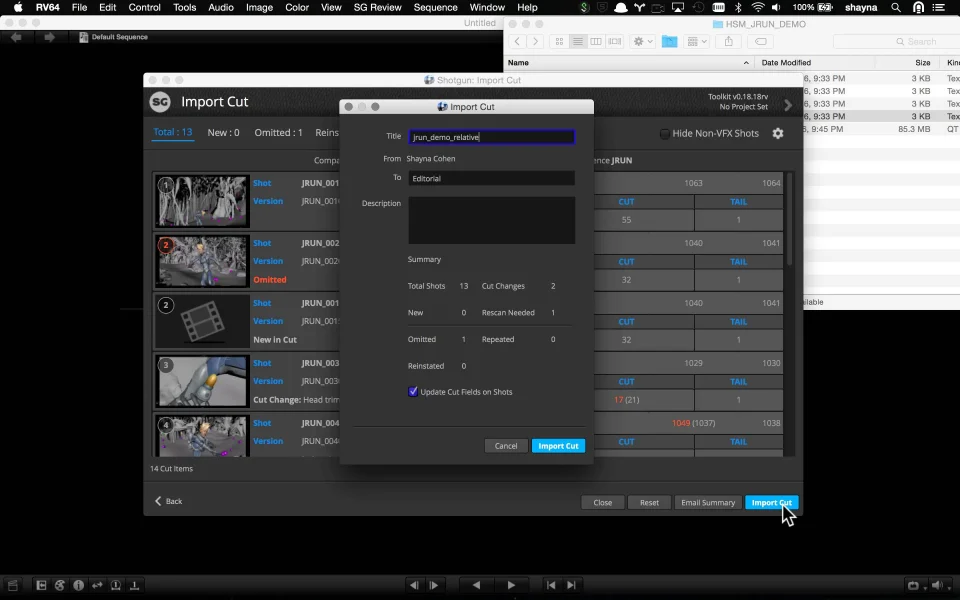Image resolution: width=960 pixels, height=600 pixels.
Task: Open the Finder action gear dropdown
Action: point(642,41)
